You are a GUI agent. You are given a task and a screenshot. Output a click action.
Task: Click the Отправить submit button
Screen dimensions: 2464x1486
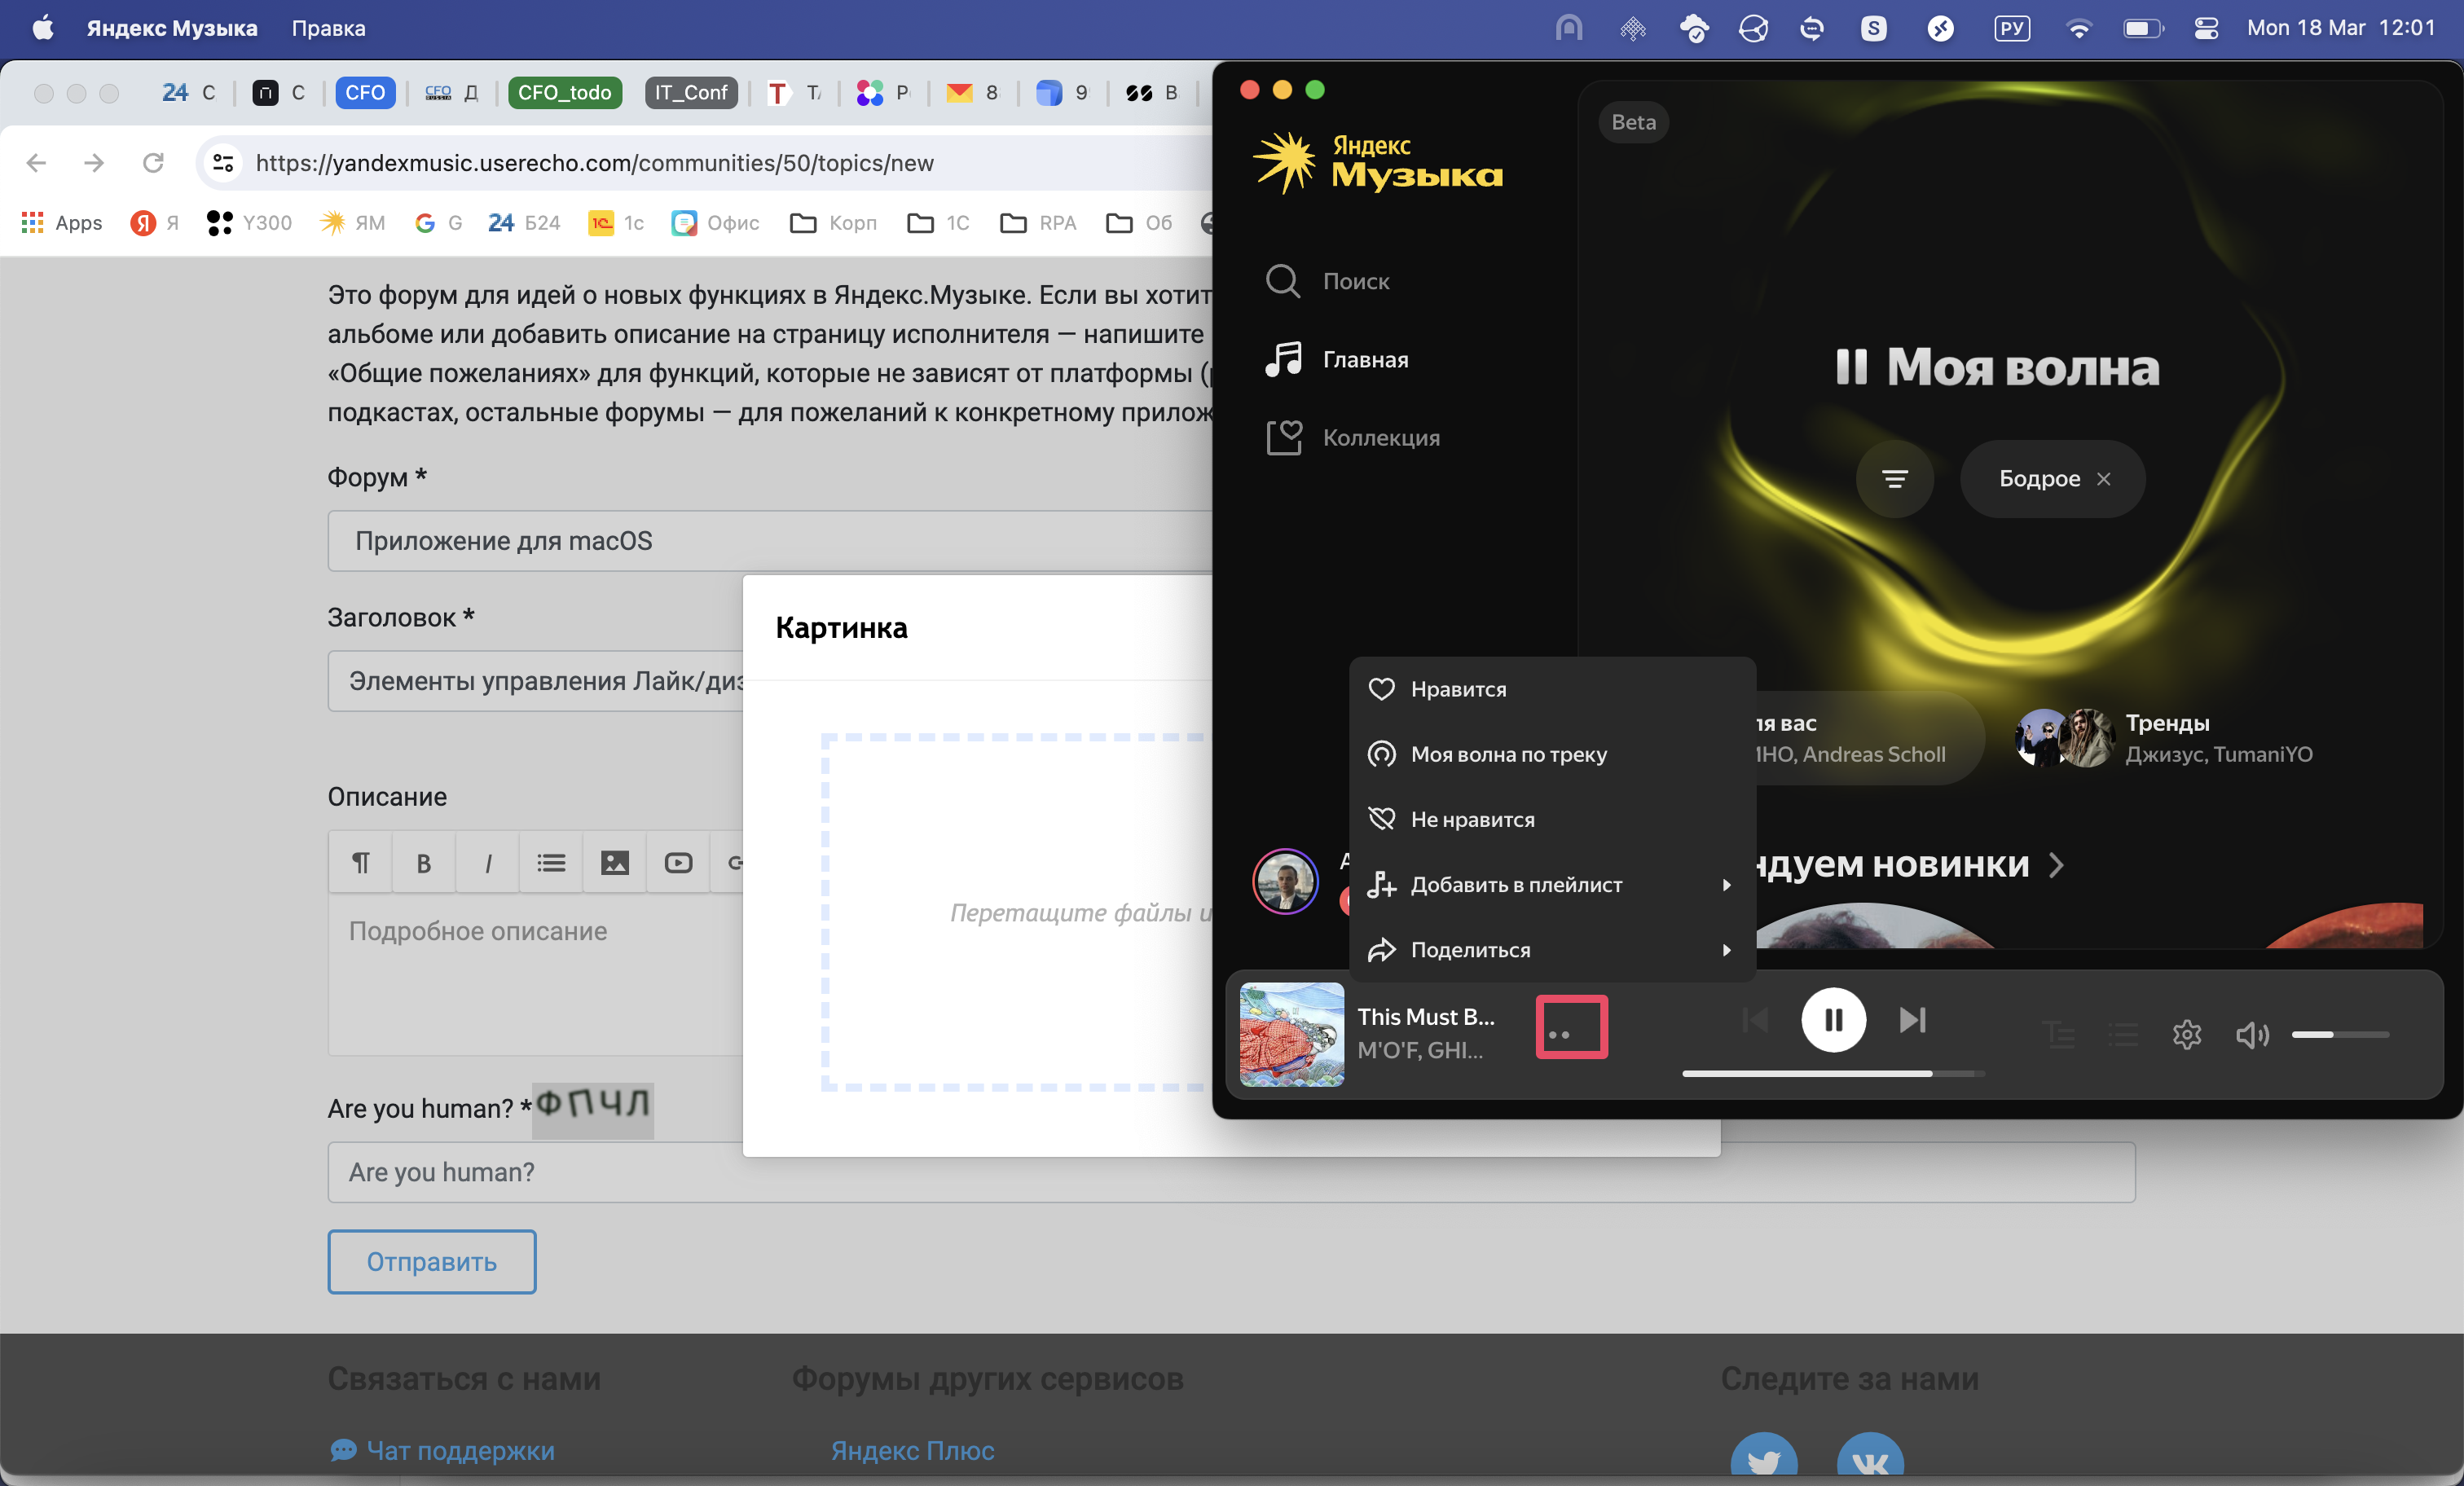click(432, 1261)
